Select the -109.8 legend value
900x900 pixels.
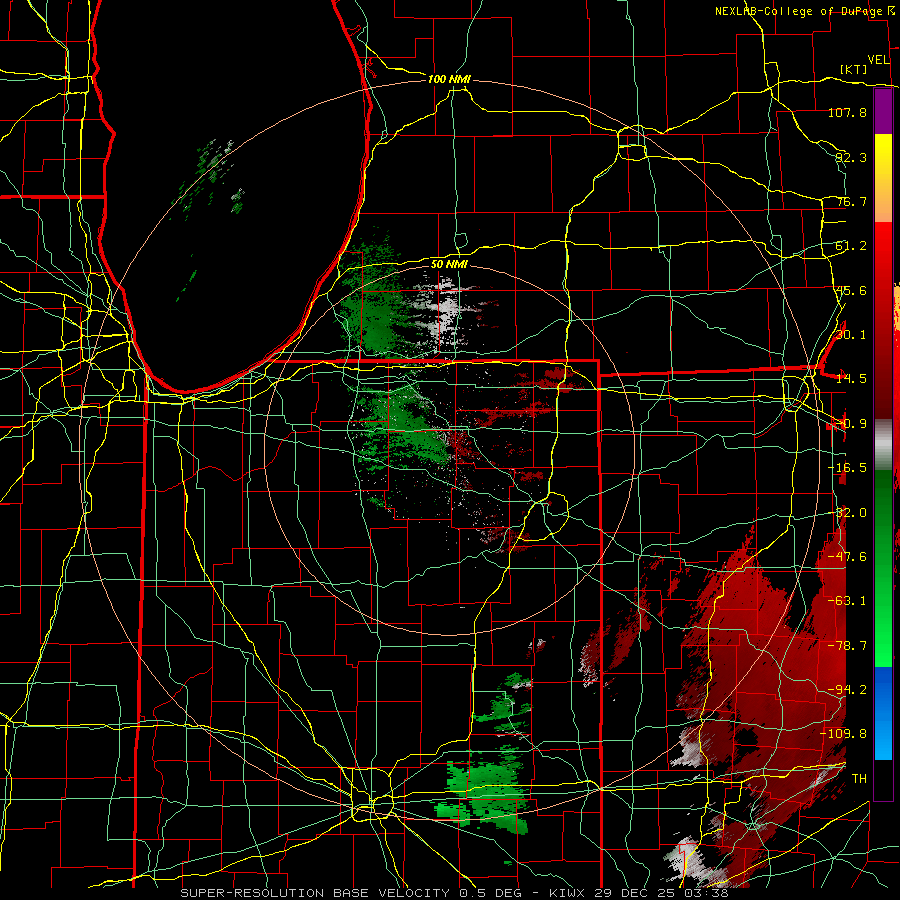(x=844, y=734)
